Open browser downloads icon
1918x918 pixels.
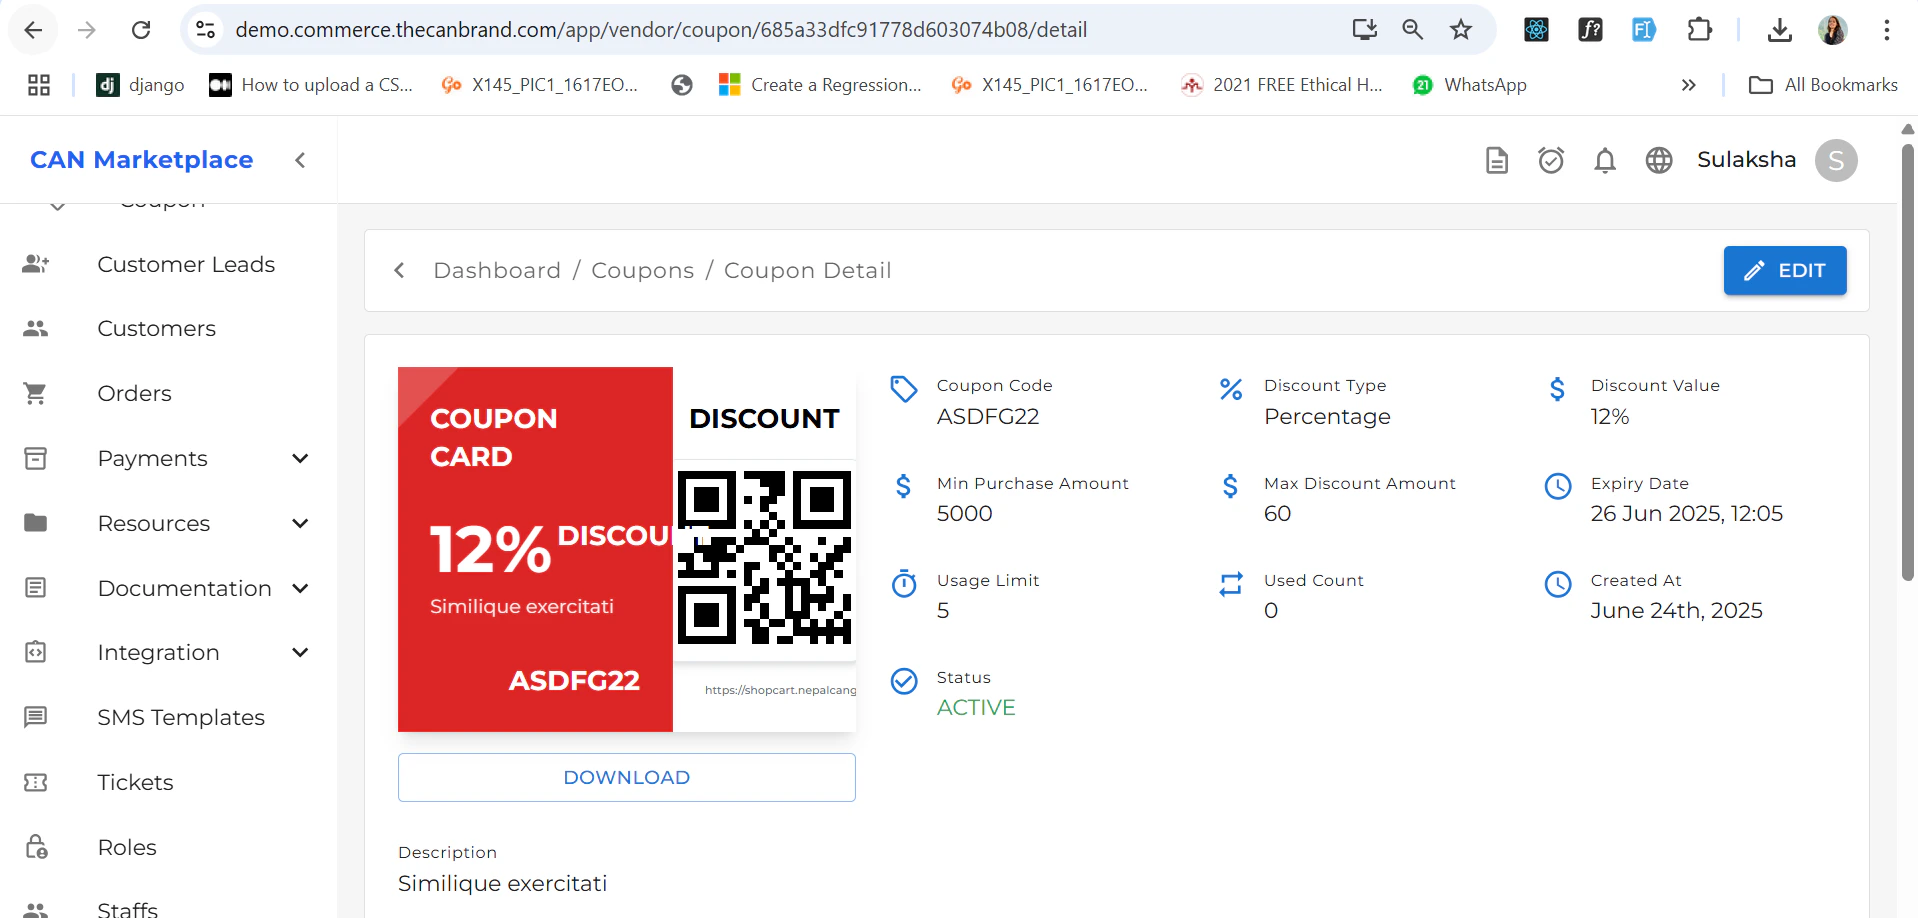[x=1779, y=30]
